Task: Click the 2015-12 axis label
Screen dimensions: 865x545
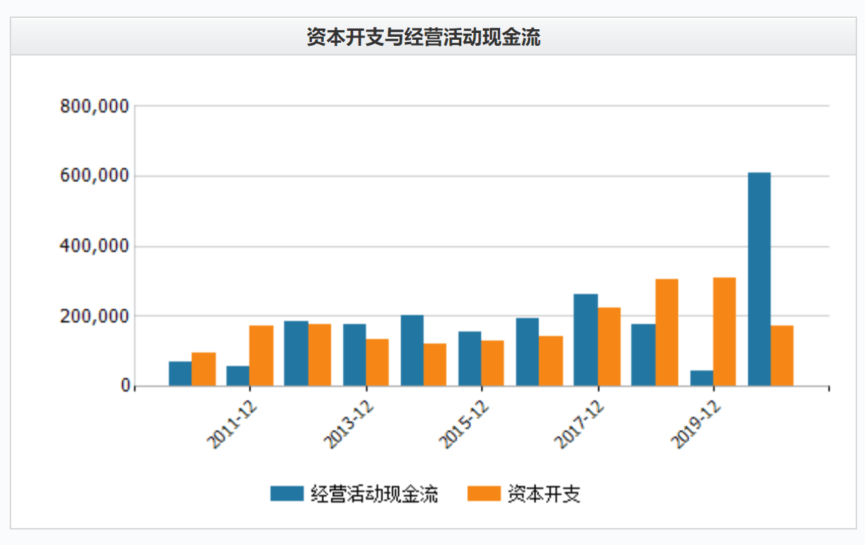Action: click(x=463, y=424)
